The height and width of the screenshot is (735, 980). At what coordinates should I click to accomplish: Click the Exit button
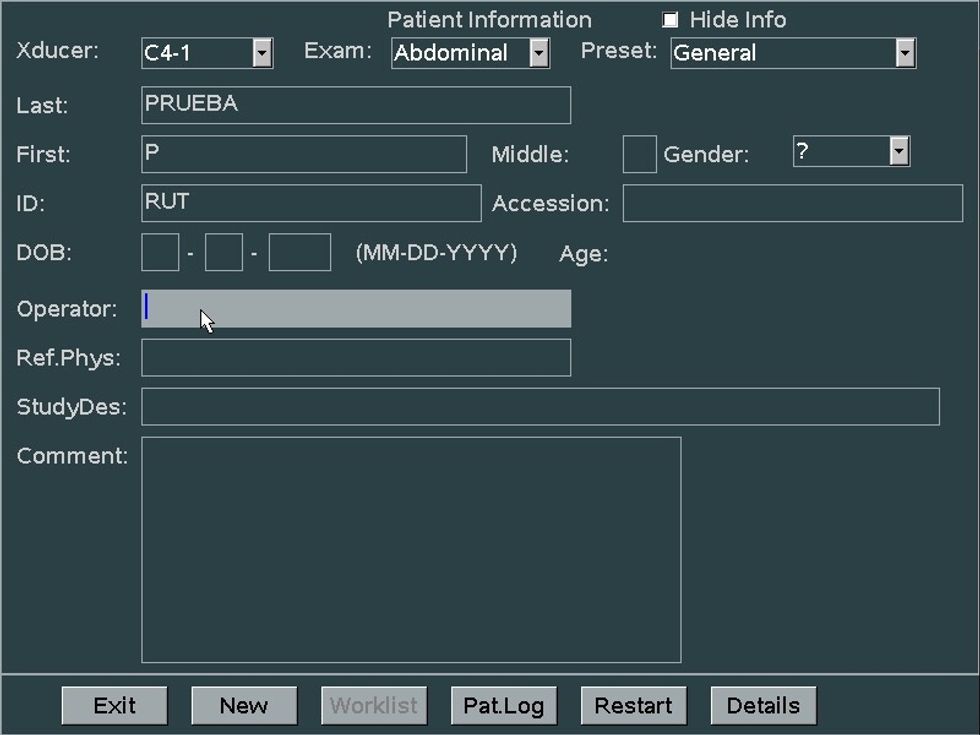click(x=114, y=706)
